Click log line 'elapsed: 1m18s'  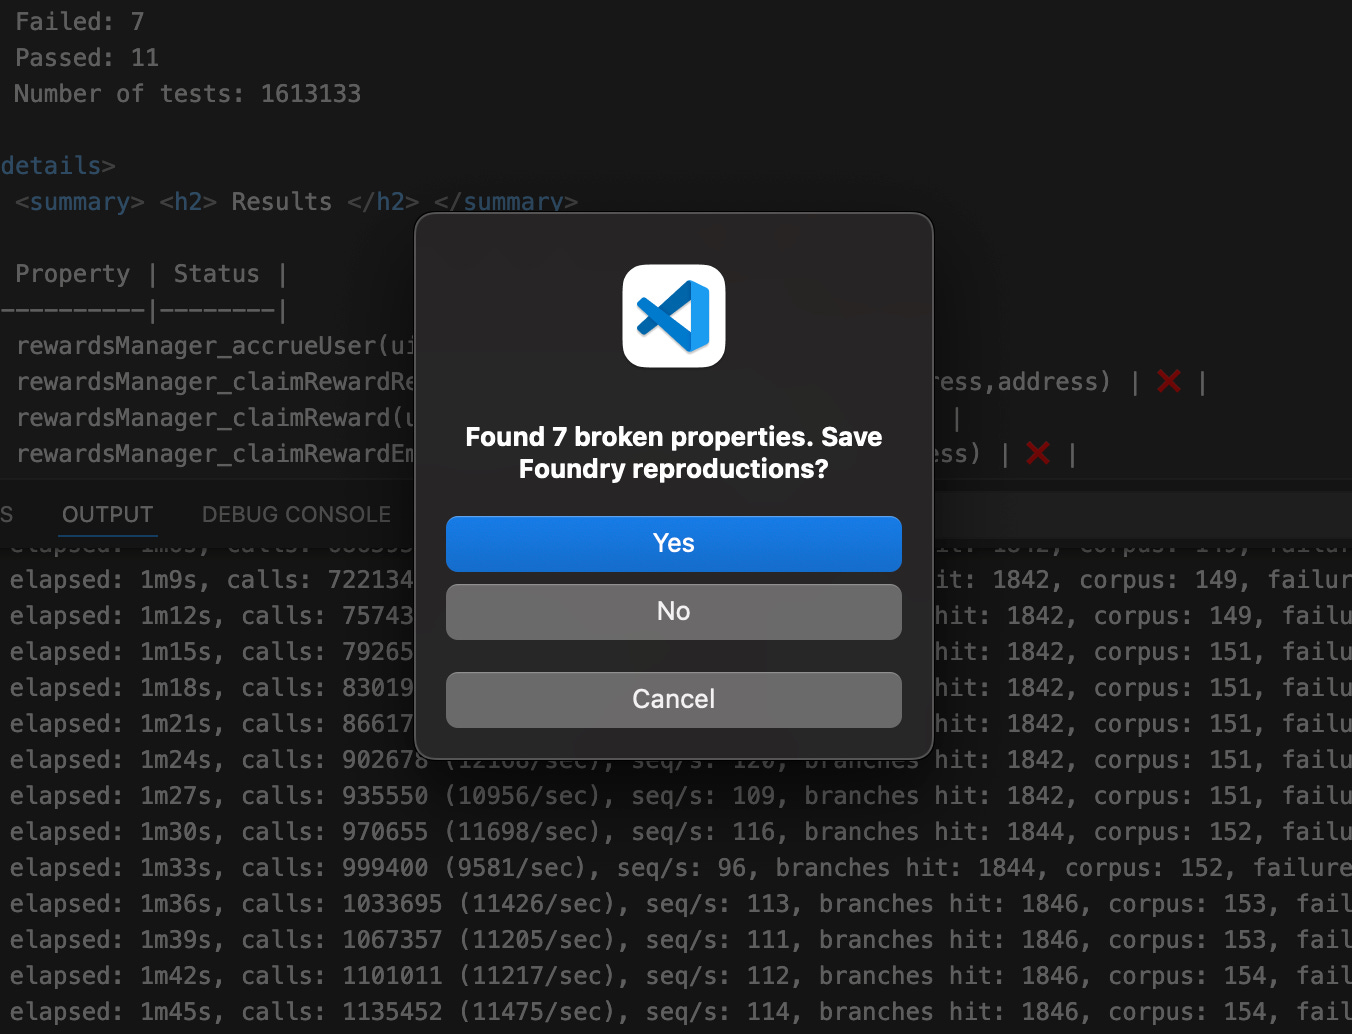[x=680, y=687]
